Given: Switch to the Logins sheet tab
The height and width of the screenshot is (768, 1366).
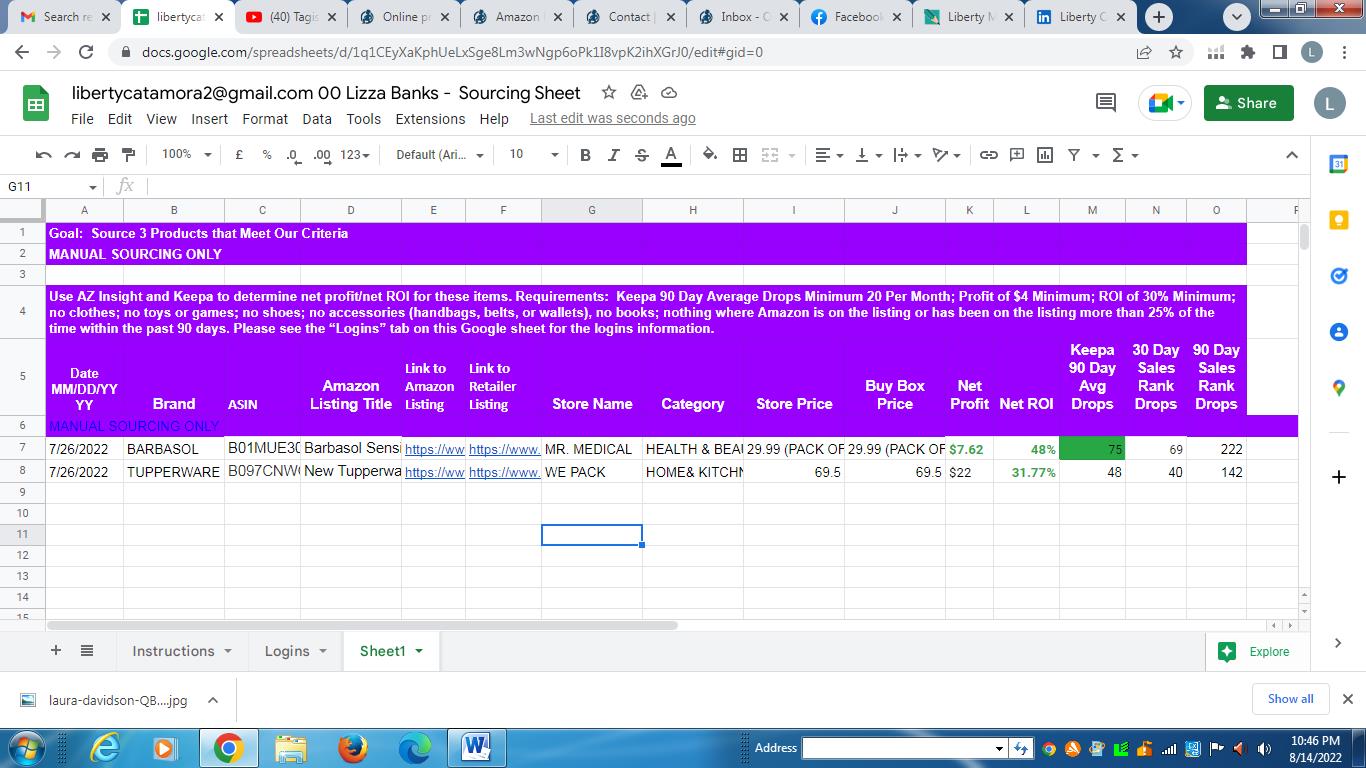Looking at the screenshot, I should (296, 651).
